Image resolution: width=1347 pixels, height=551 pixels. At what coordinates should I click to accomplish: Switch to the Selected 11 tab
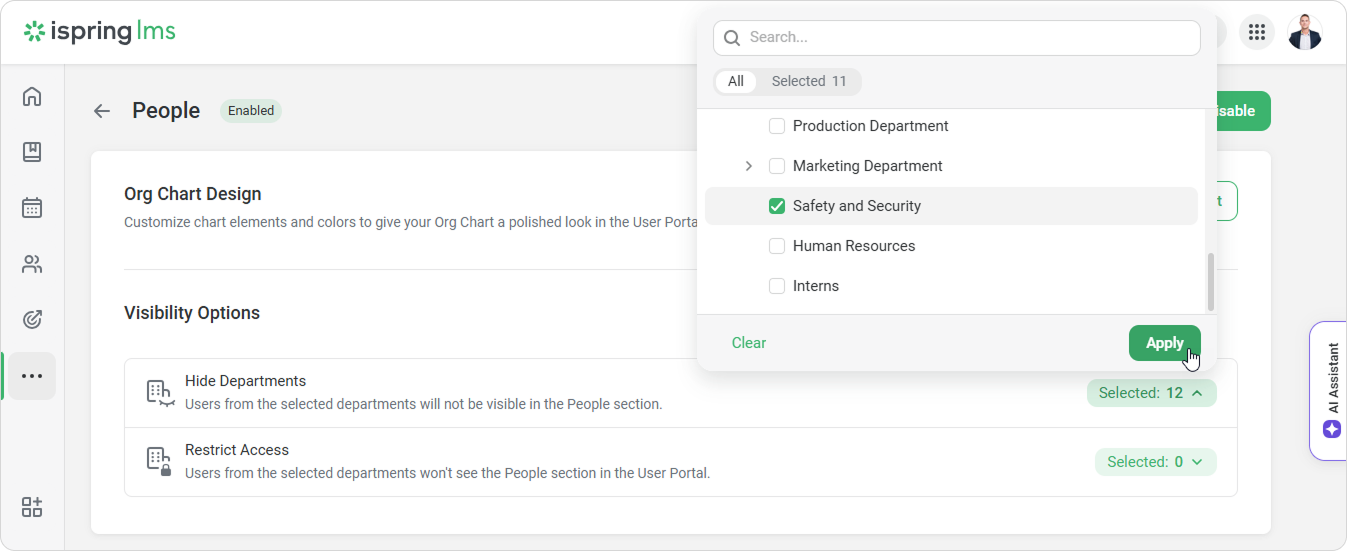pyautogui.click(x=808, y=82)
